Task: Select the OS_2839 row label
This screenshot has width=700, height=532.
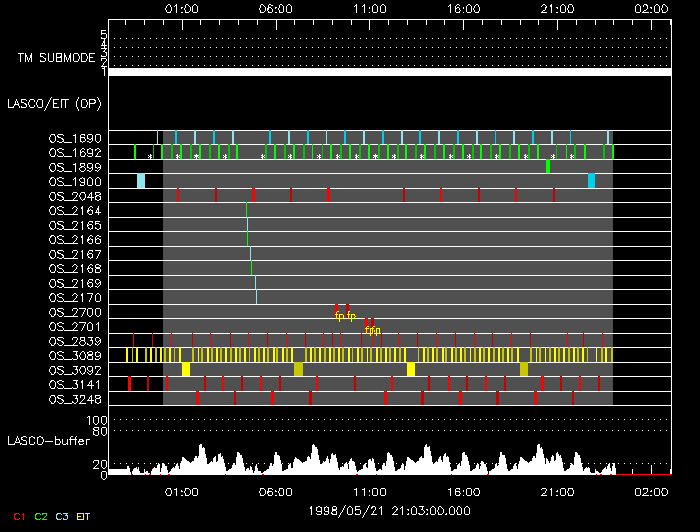Action: [75, 341]
